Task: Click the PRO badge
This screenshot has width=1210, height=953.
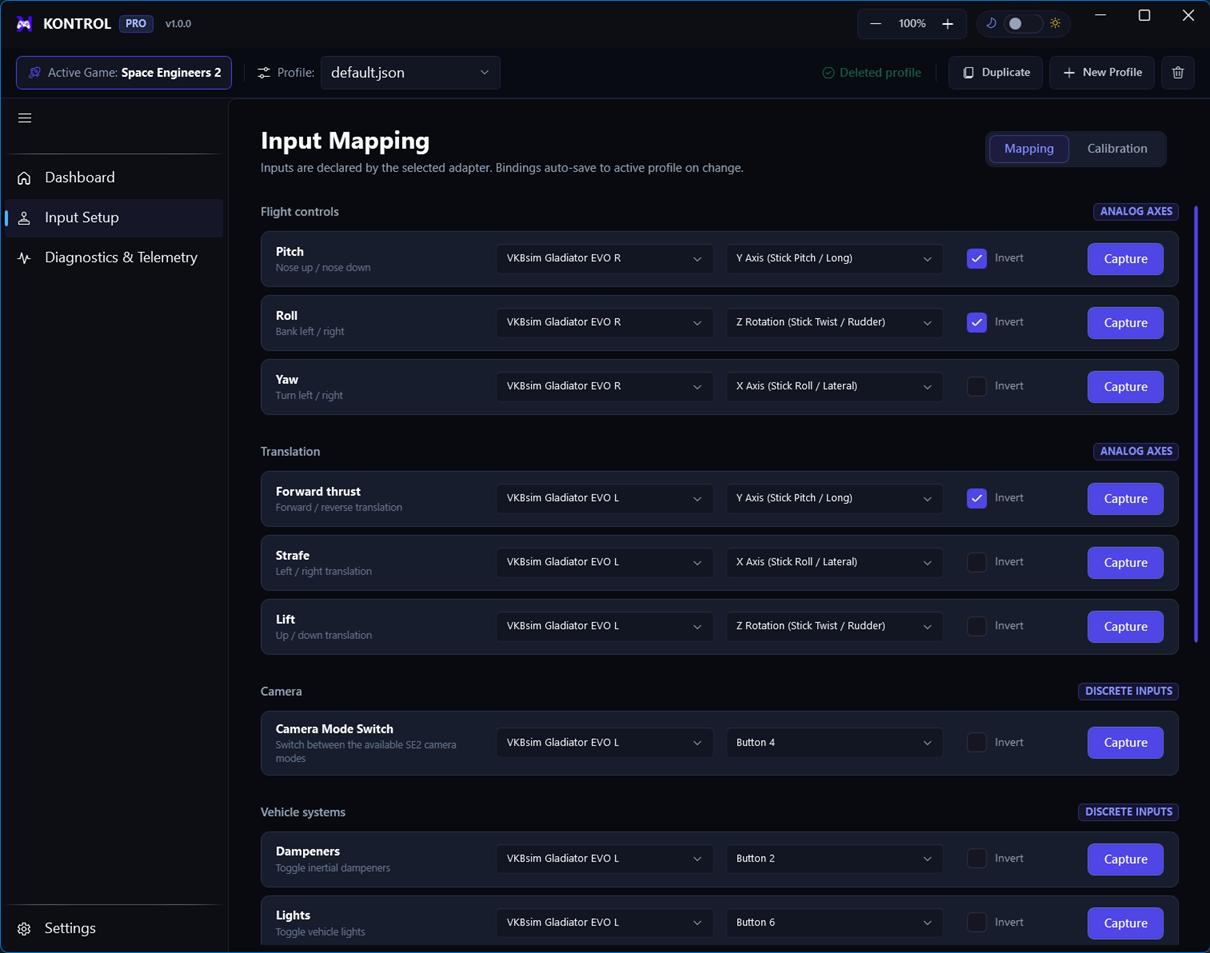Action: 136,24
